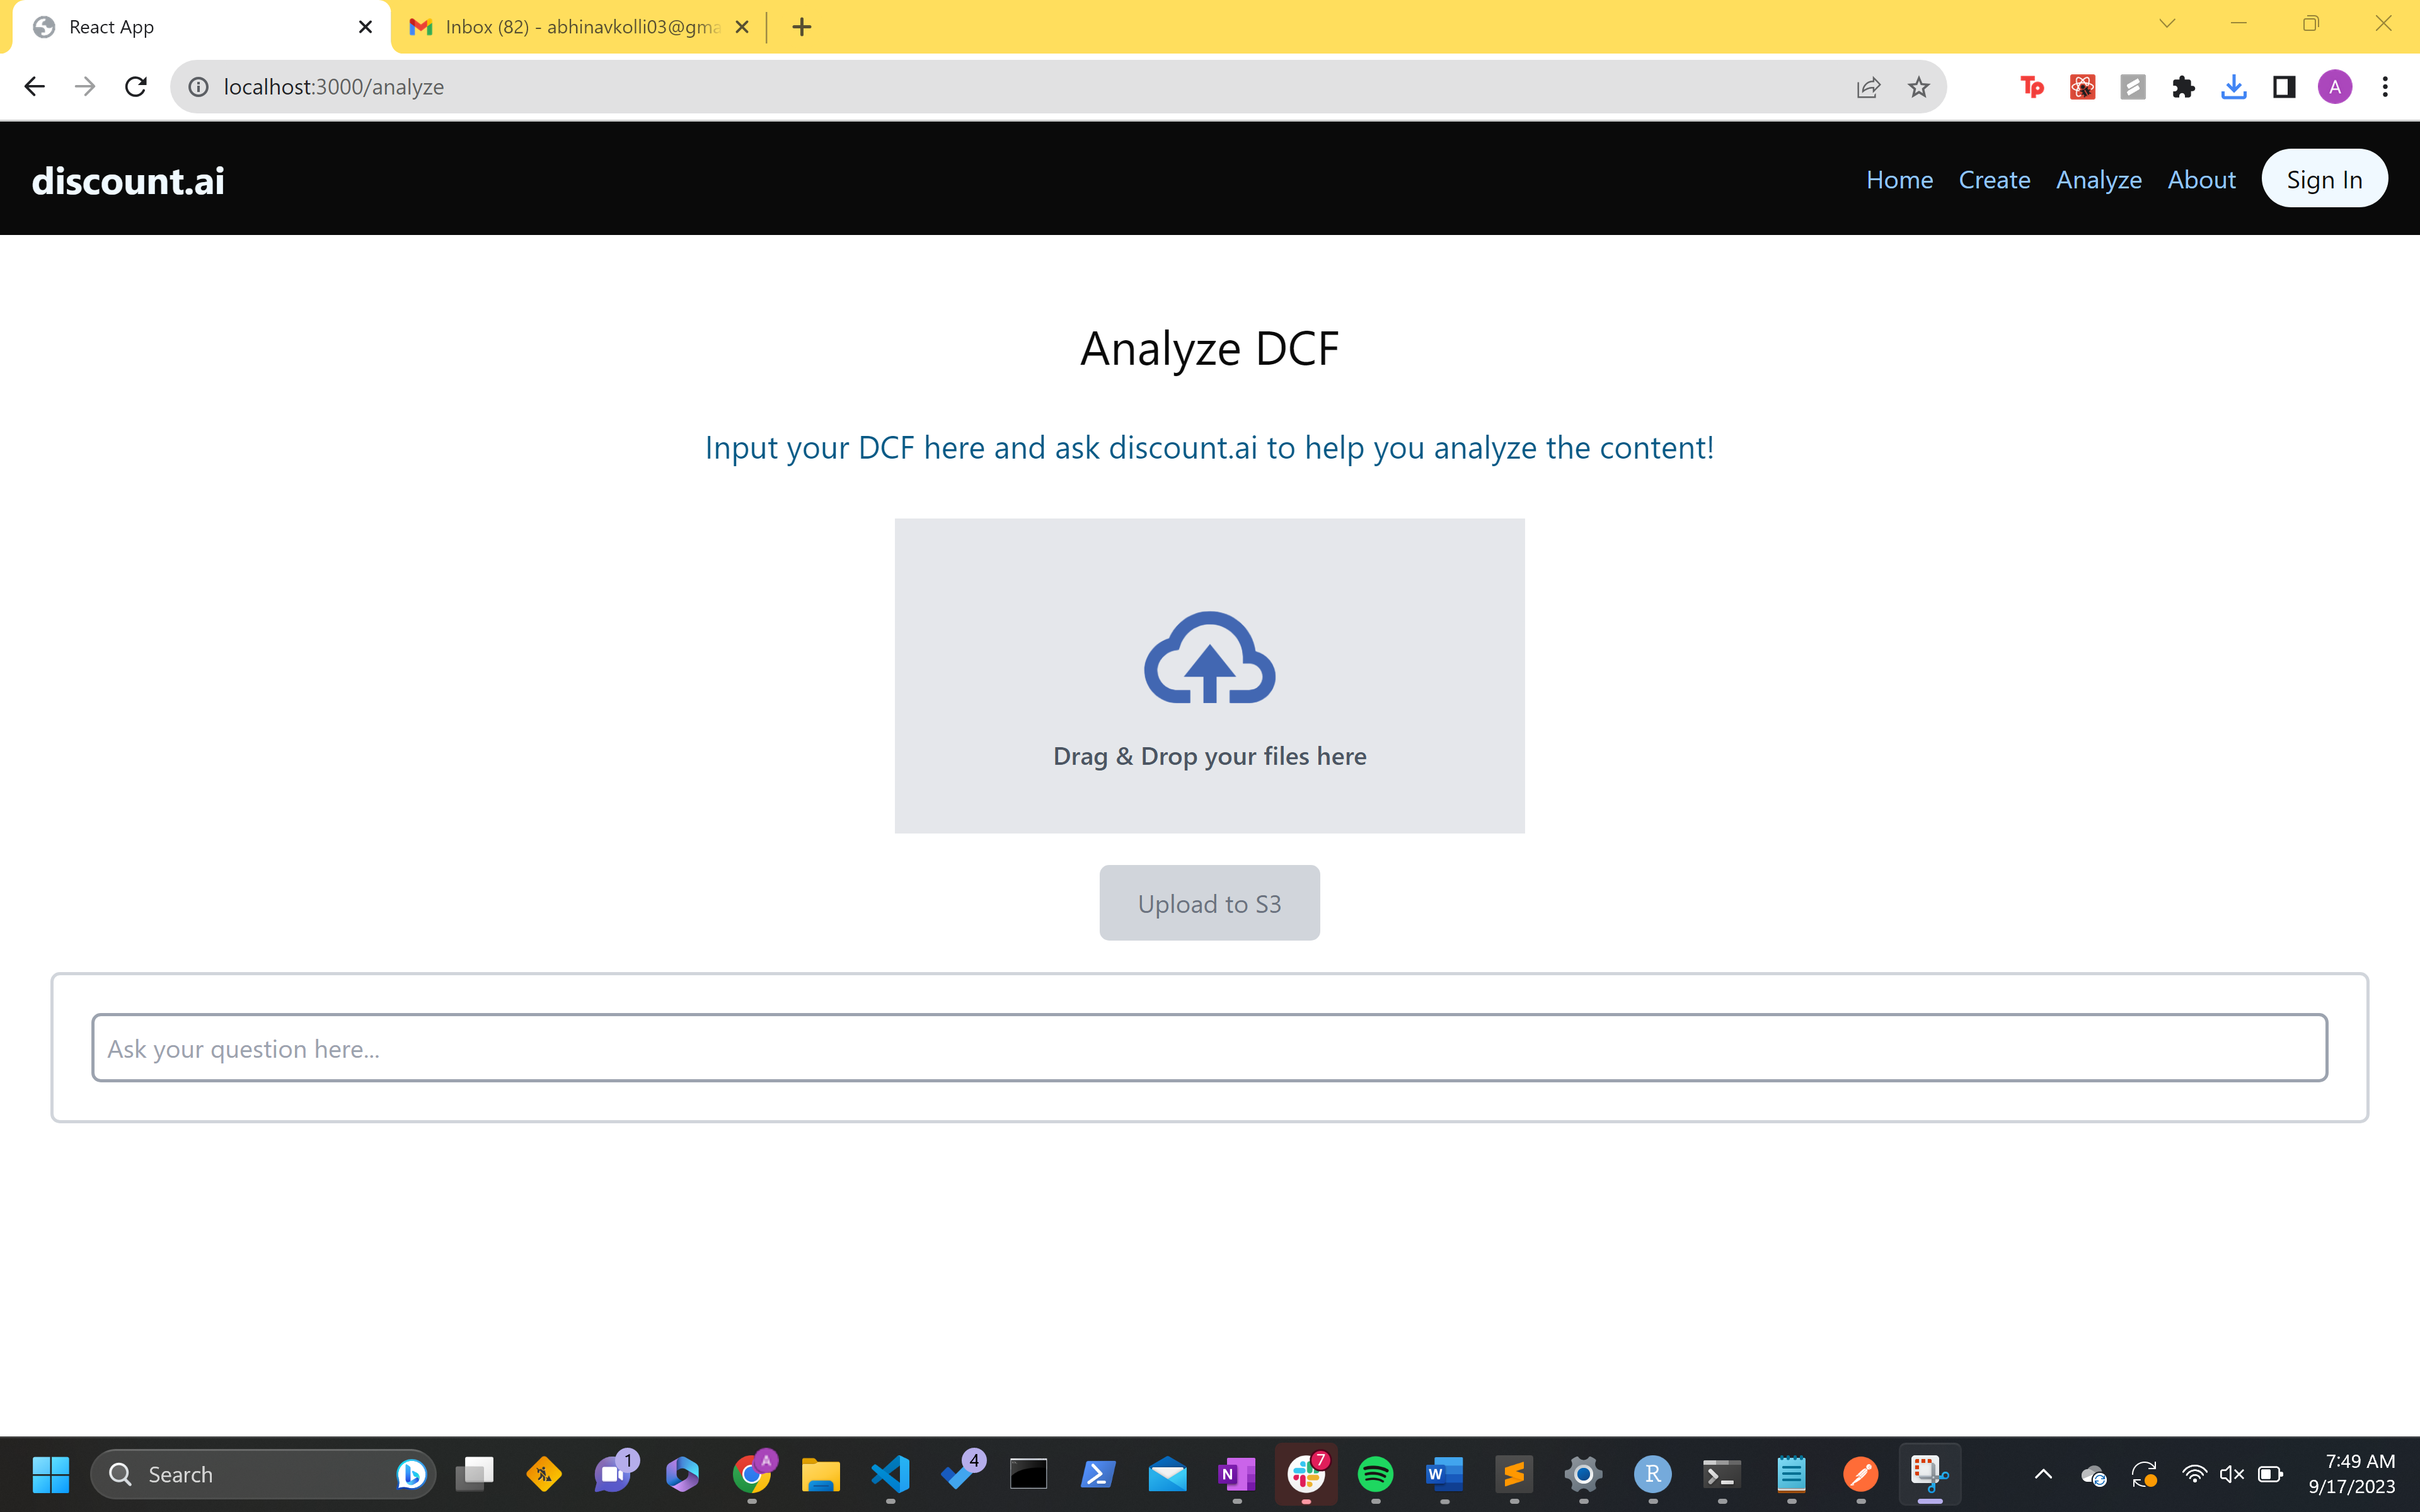Screen dimensions: 2420x1512
Task: Focus the Ask your question field
Action: pos(1209,1048)
